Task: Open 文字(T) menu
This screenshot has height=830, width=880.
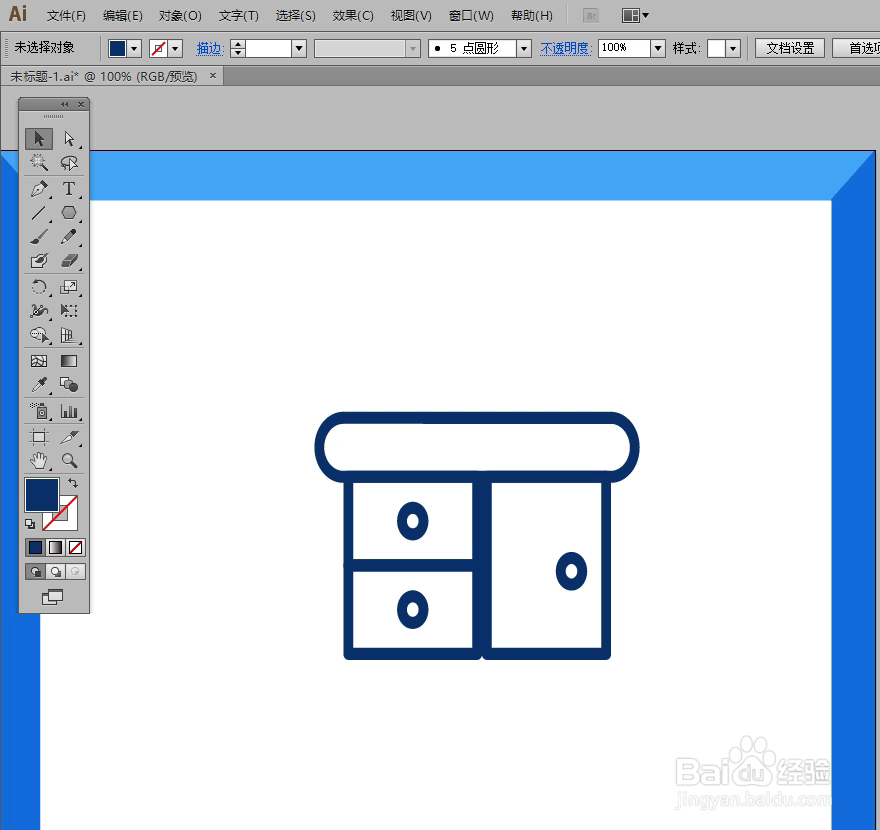Action: (239, 16)
